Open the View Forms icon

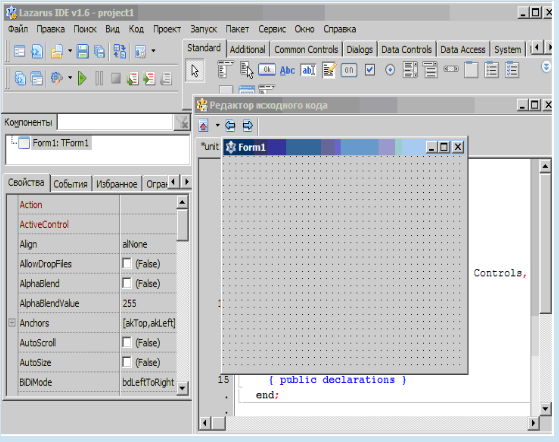coord(37,78)
